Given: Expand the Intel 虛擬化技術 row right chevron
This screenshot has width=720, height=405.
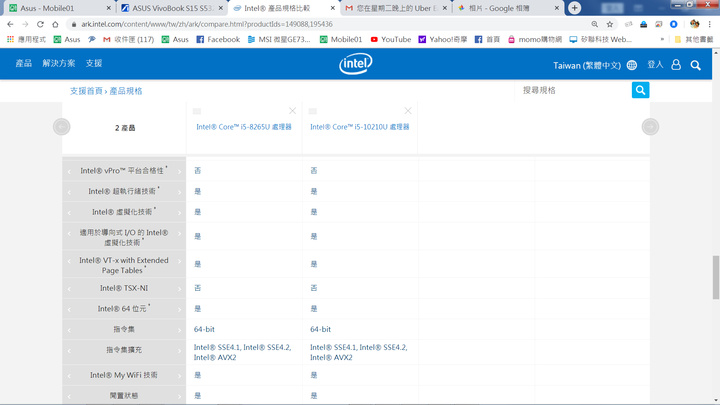Looking at the screenshot, I should click(180, 213).
